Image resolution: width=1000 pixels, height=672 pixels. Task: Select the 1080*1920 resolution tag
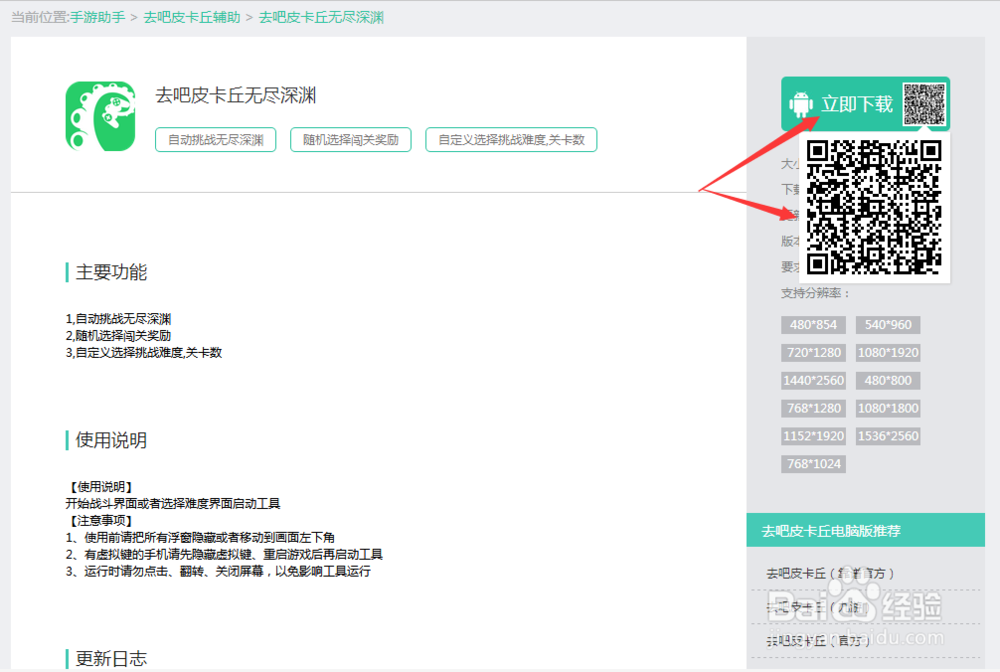click(x=888, y=353)
